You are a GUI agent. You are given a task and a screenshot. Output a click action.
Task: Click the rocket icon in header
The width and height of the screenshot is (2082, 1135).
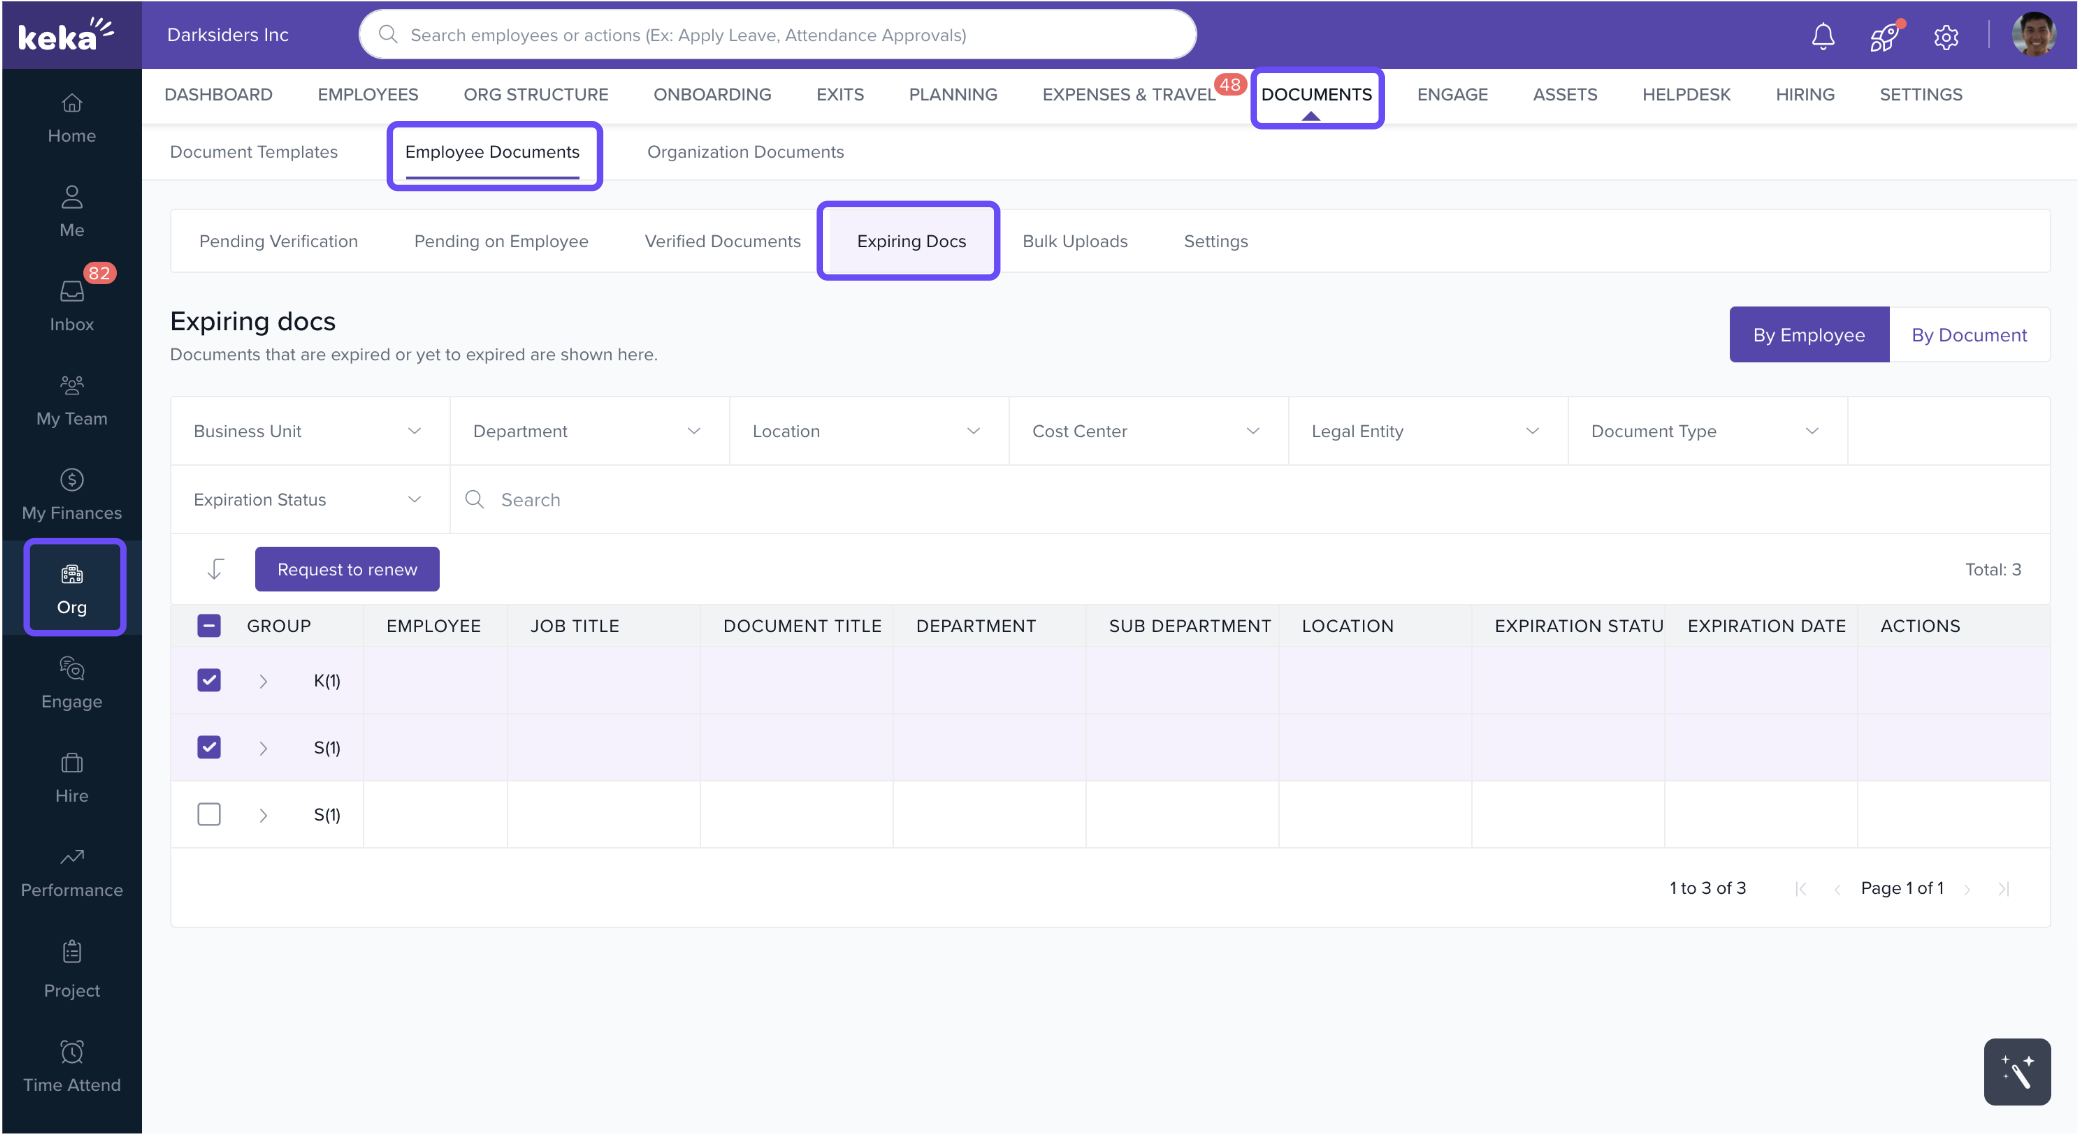[1883, 37]
